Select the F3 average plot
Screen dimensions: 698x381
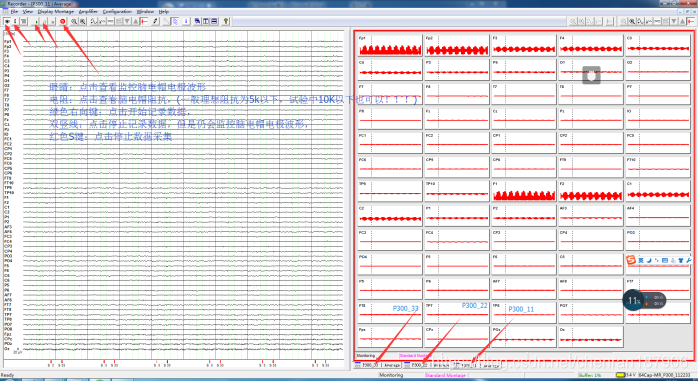[524, 45]
